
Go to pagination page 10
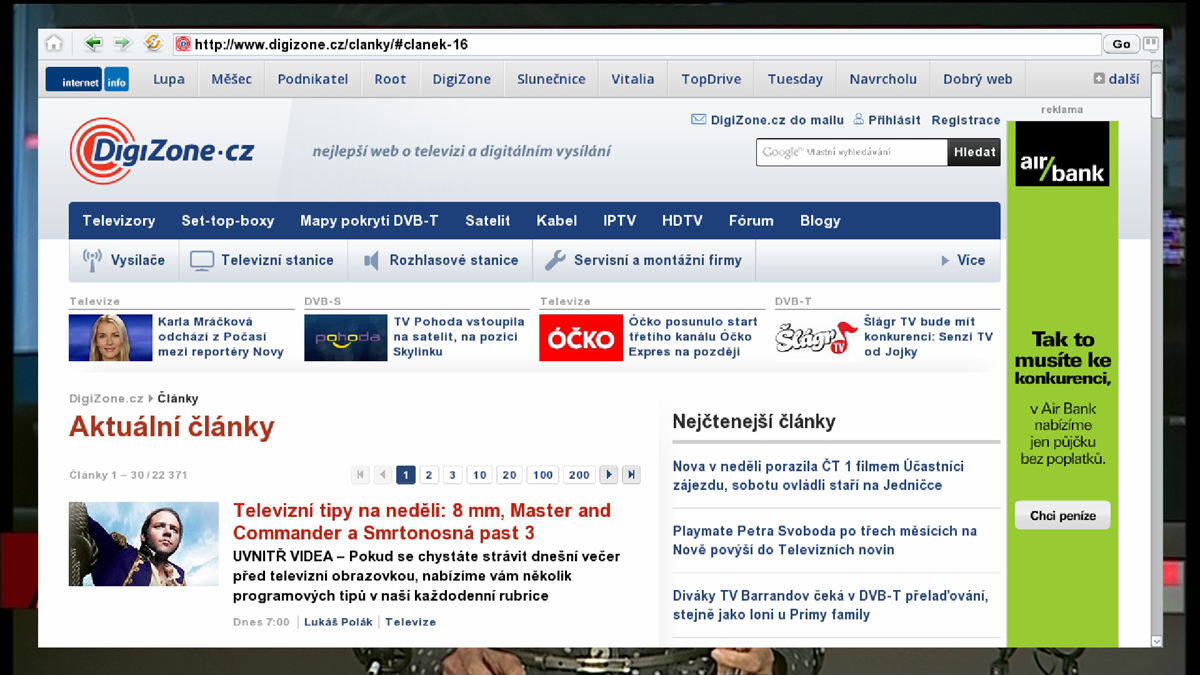[x=480, y=475]
